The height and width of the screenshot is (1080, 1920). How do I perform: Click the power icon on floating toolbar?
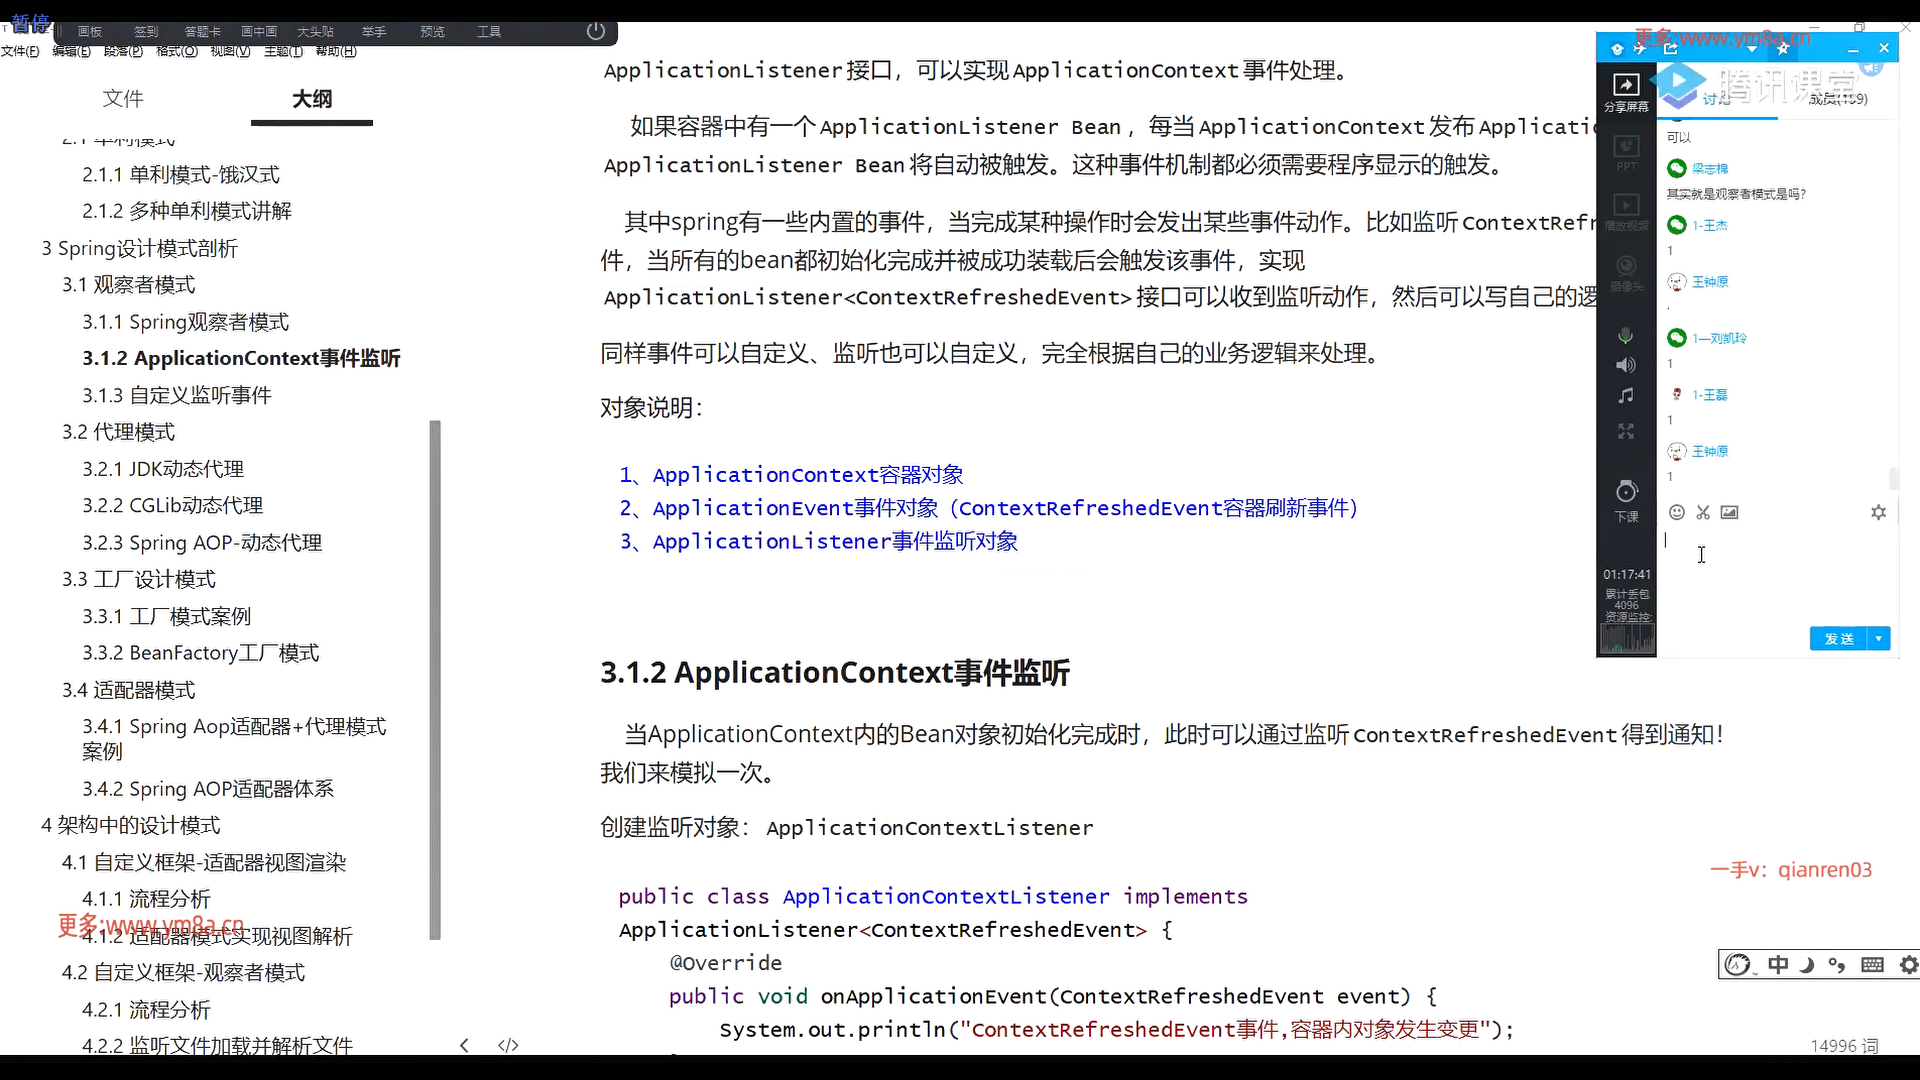coord(596,31)
